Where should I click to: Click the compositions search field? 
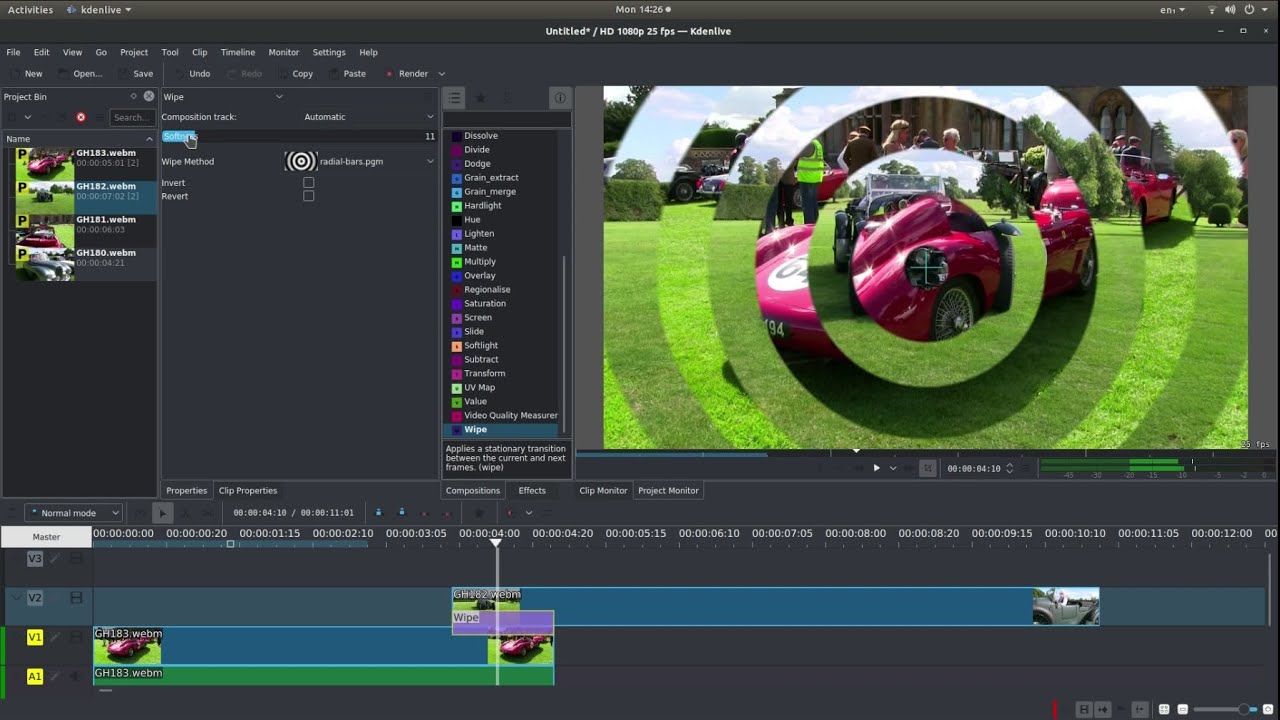point(507,118)
